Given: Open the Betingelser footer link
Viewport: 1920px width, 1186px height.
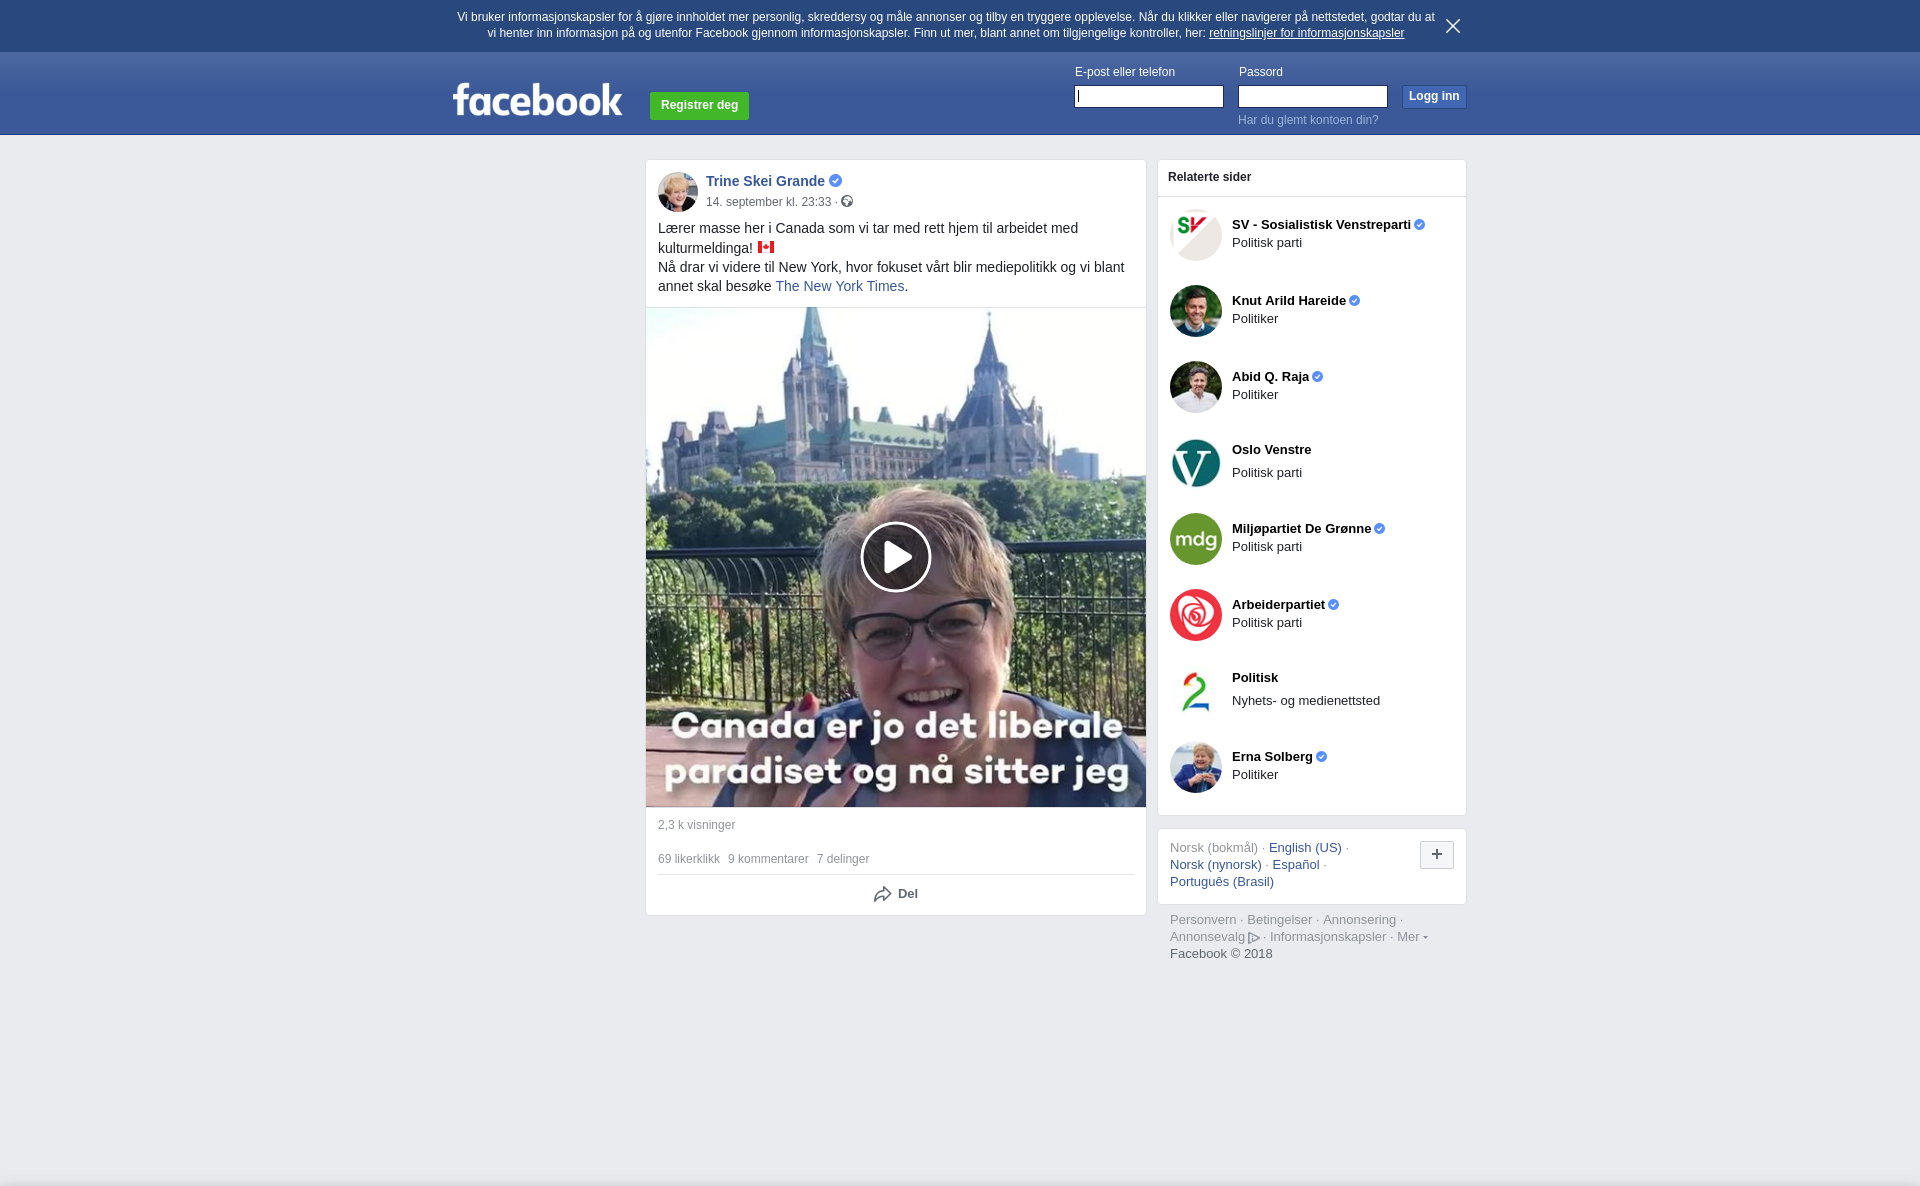Looking at the screenshot, I should [x=1279, y=920].
